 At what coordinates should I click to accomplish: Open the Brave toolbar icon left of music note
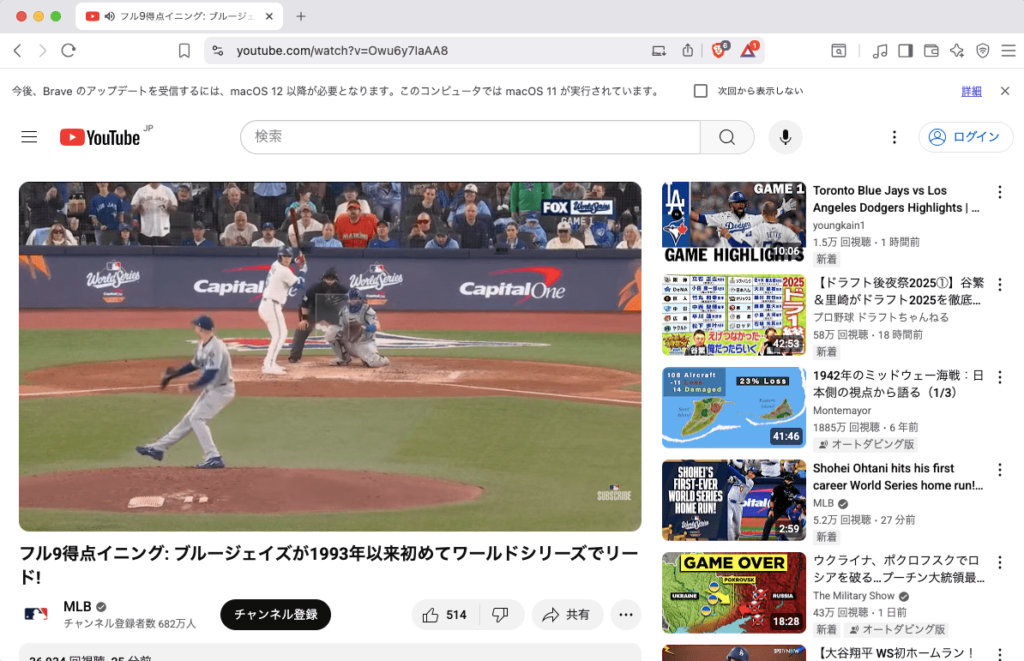click(x=839, y=50)
